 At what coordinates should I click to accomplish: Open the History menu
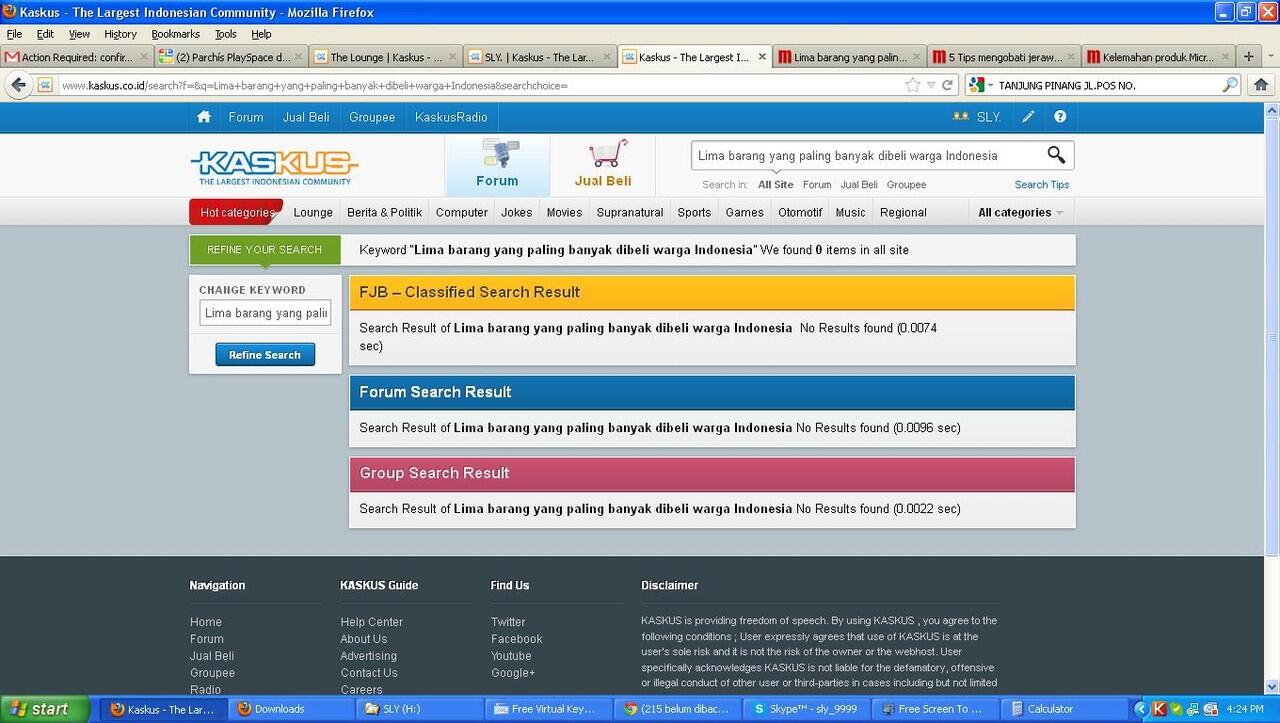tap(120, 34)
